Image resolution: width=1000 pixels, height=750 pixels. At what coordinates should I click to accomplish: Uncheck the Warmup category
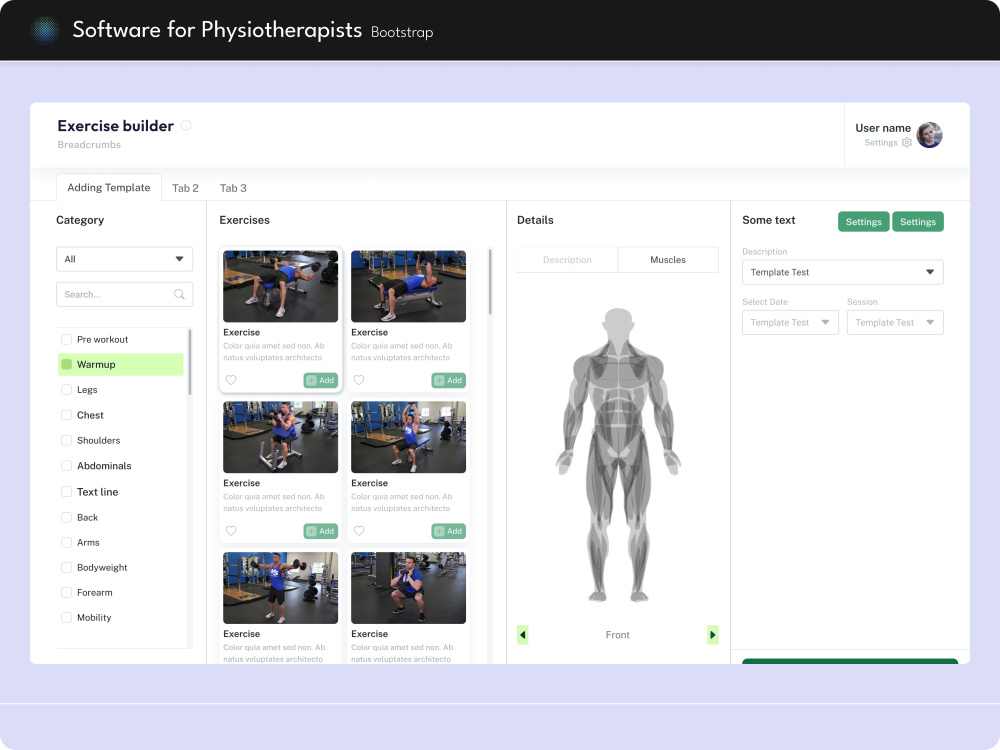(x=66, y=364)
